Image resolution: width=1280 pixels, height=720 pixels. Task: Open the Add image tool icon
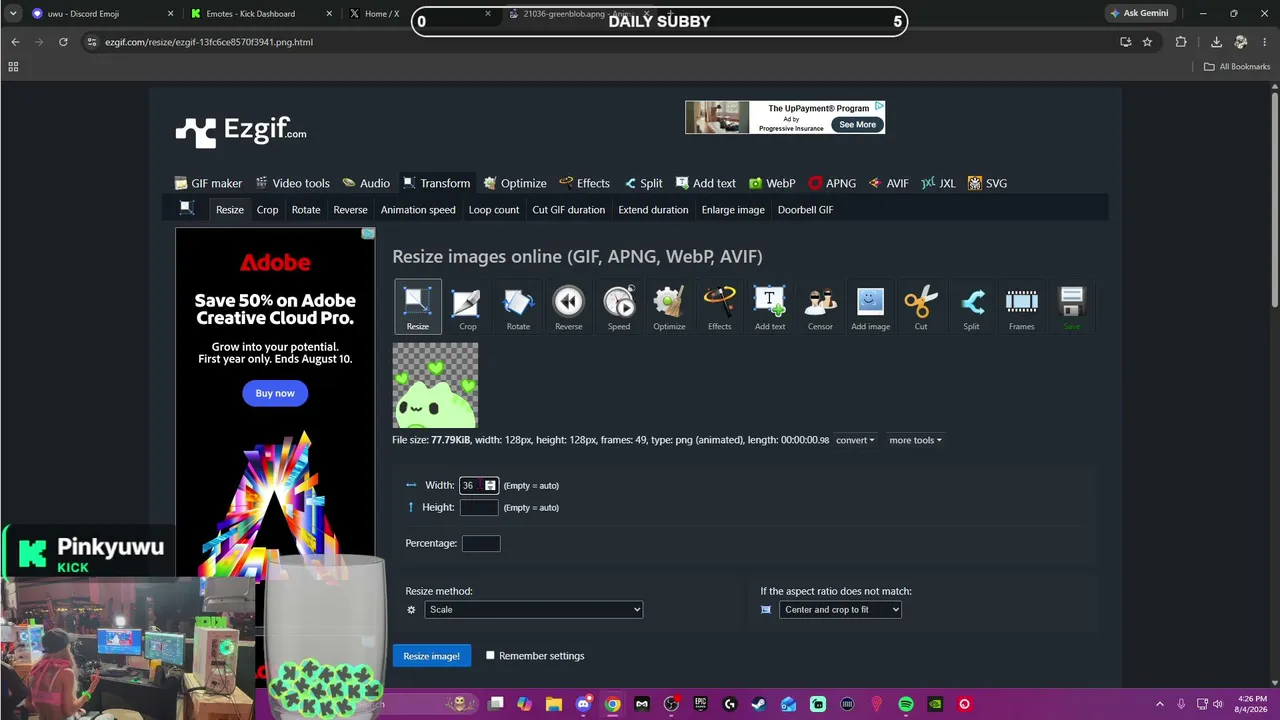[x=870, y=306]
